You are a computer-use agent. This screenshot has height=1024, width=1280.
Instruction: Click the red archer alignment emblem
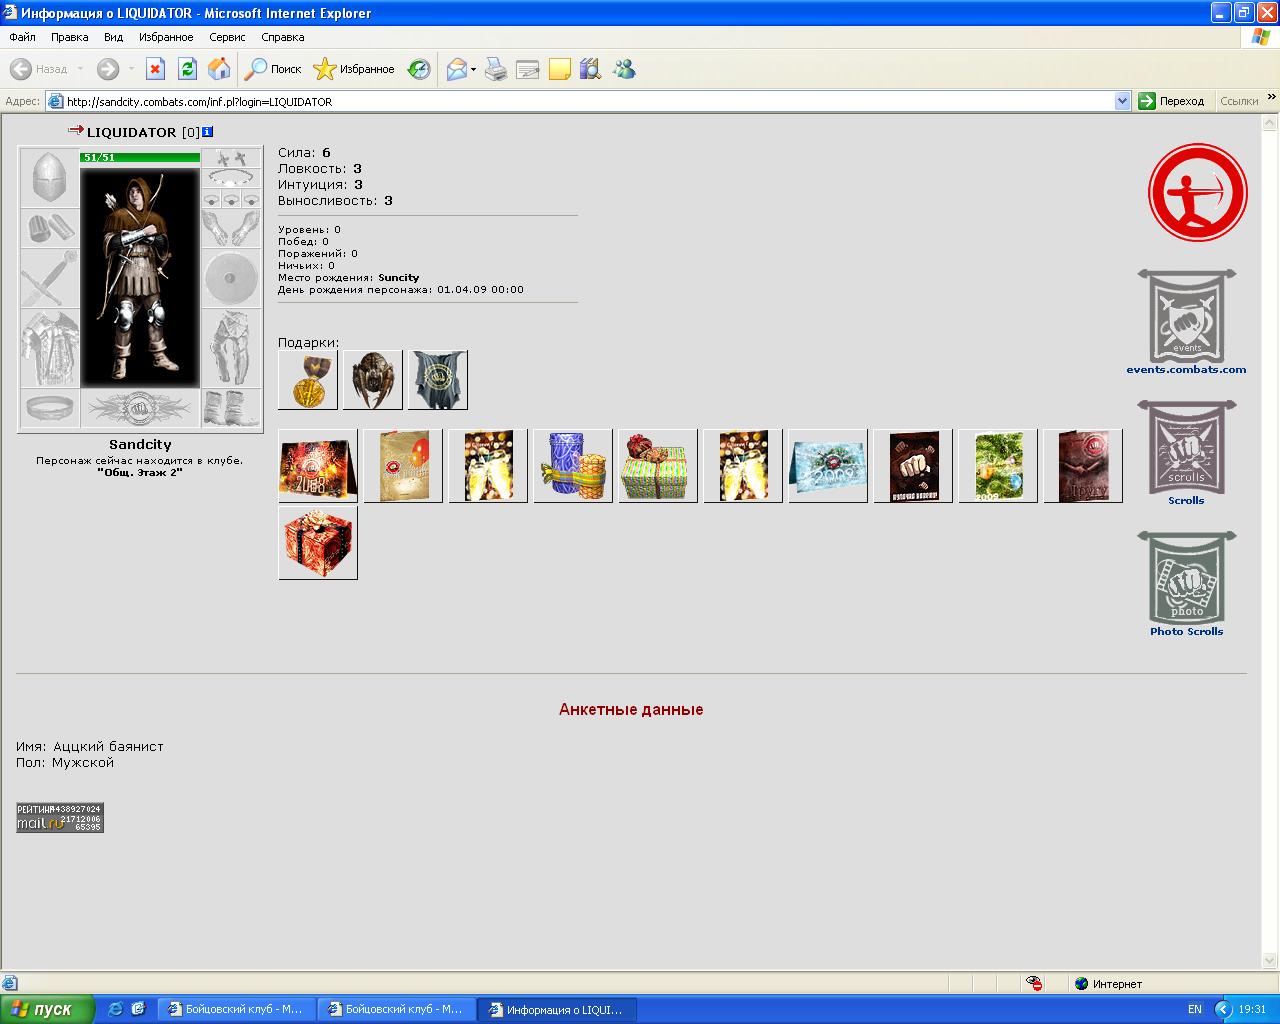click(1197, 193)
